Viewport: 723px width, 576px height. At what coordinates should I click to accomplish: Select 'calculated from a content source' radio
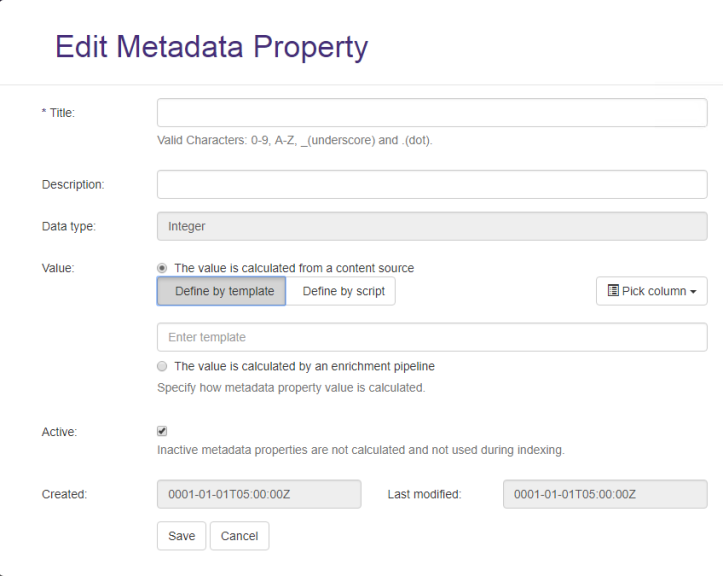click(163, 268)
